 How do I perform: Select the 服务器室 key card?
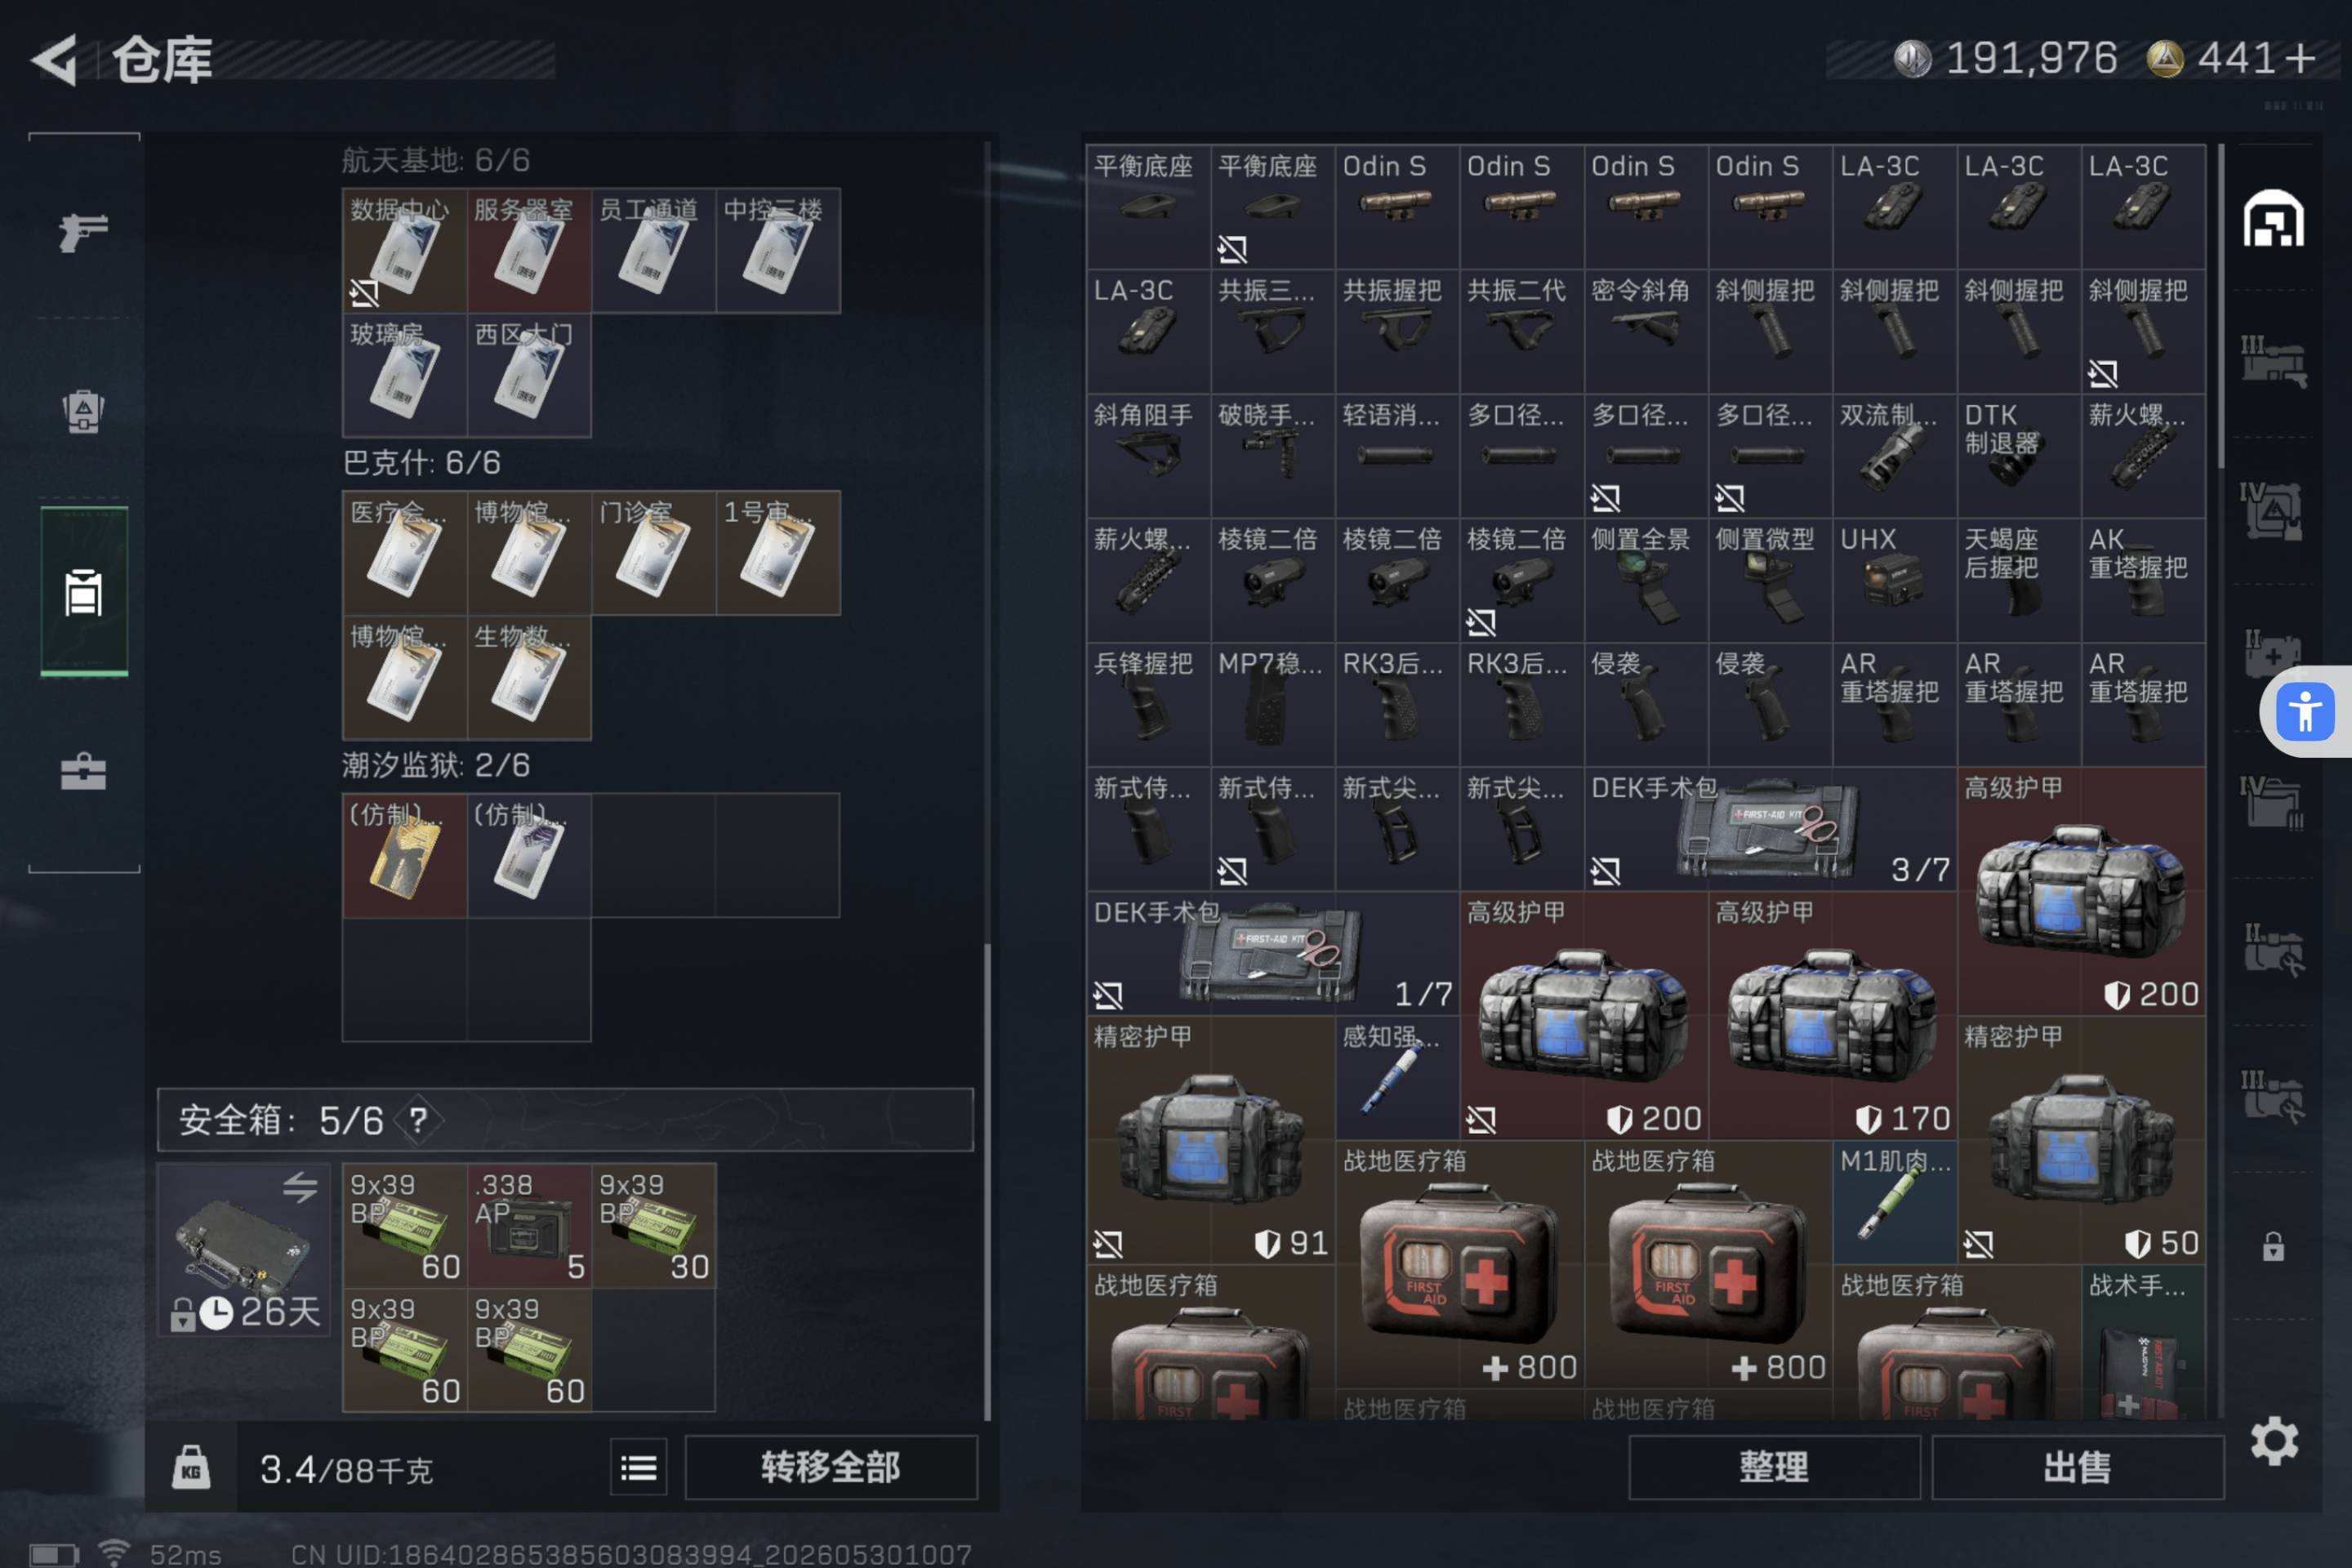[x=529, y=250]
